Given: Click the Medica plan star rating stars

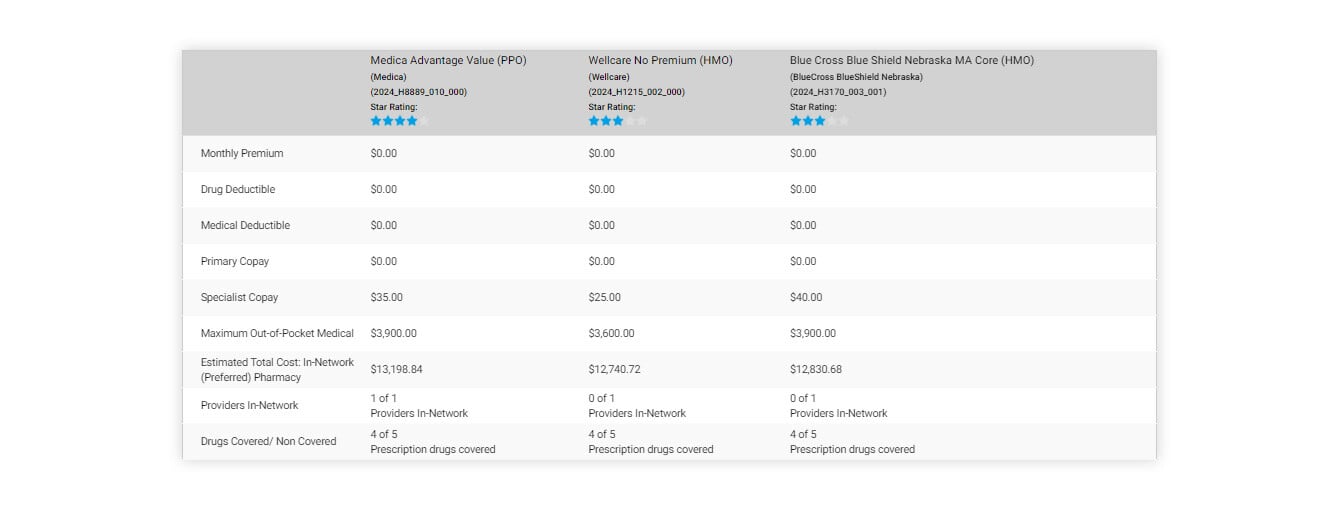Looking at the screenshot, I should [400, 120].
